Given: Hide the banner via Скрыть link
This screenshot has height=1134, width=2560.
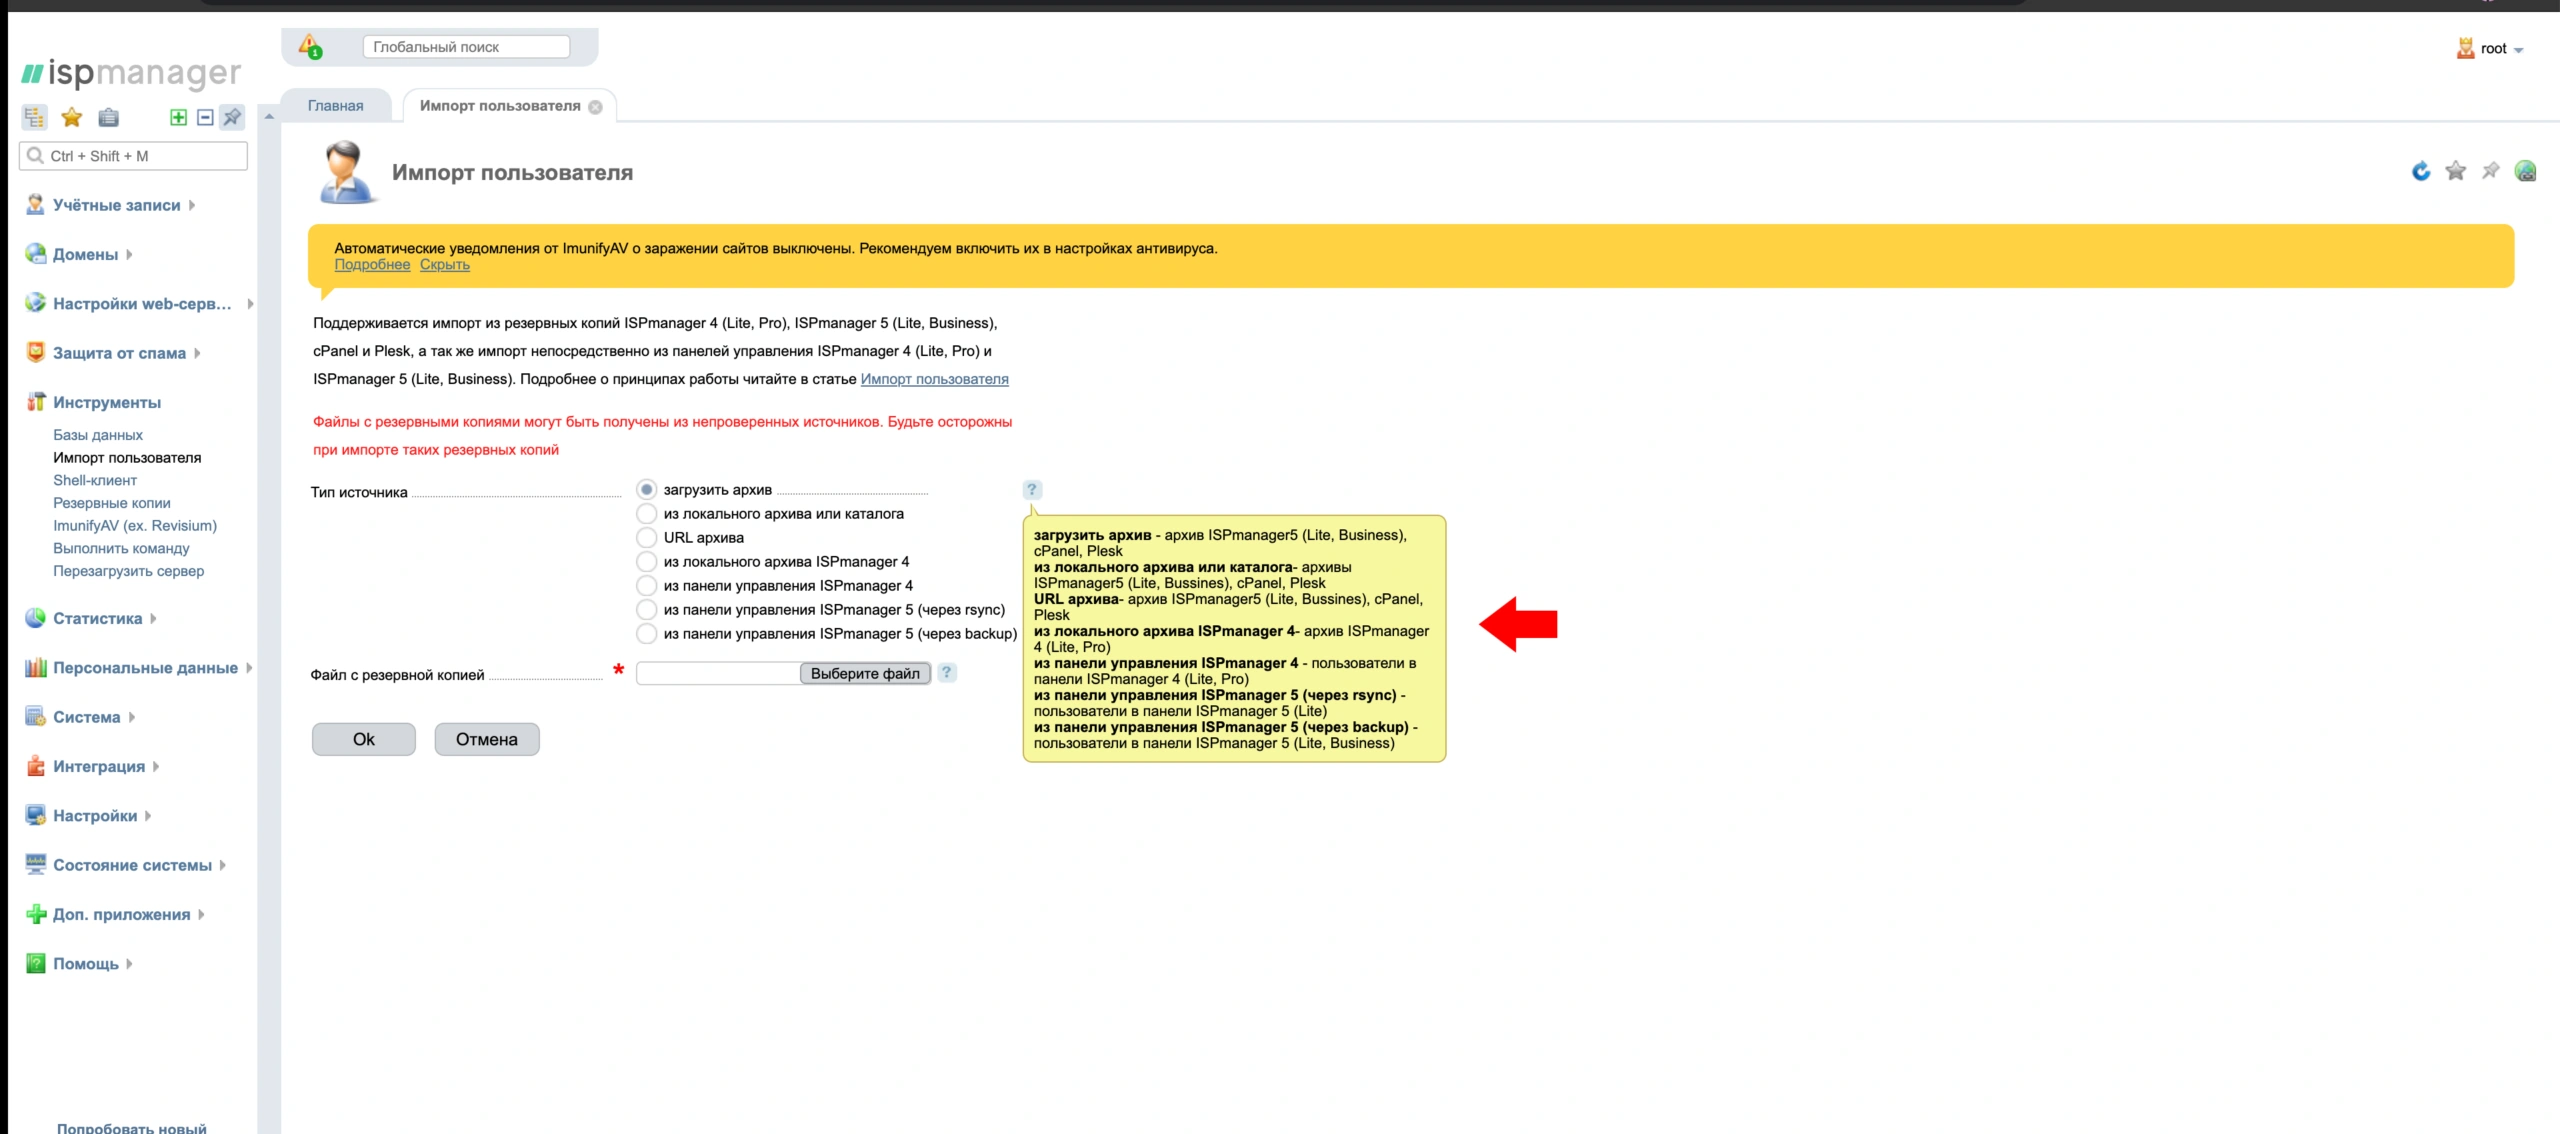Looking at the screenshot, I should (445, 265).
